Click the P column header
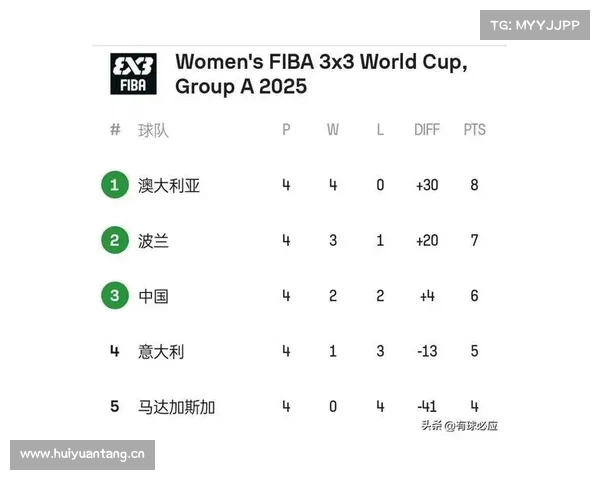Screen dimensions: 600x480 pos(286,130)
